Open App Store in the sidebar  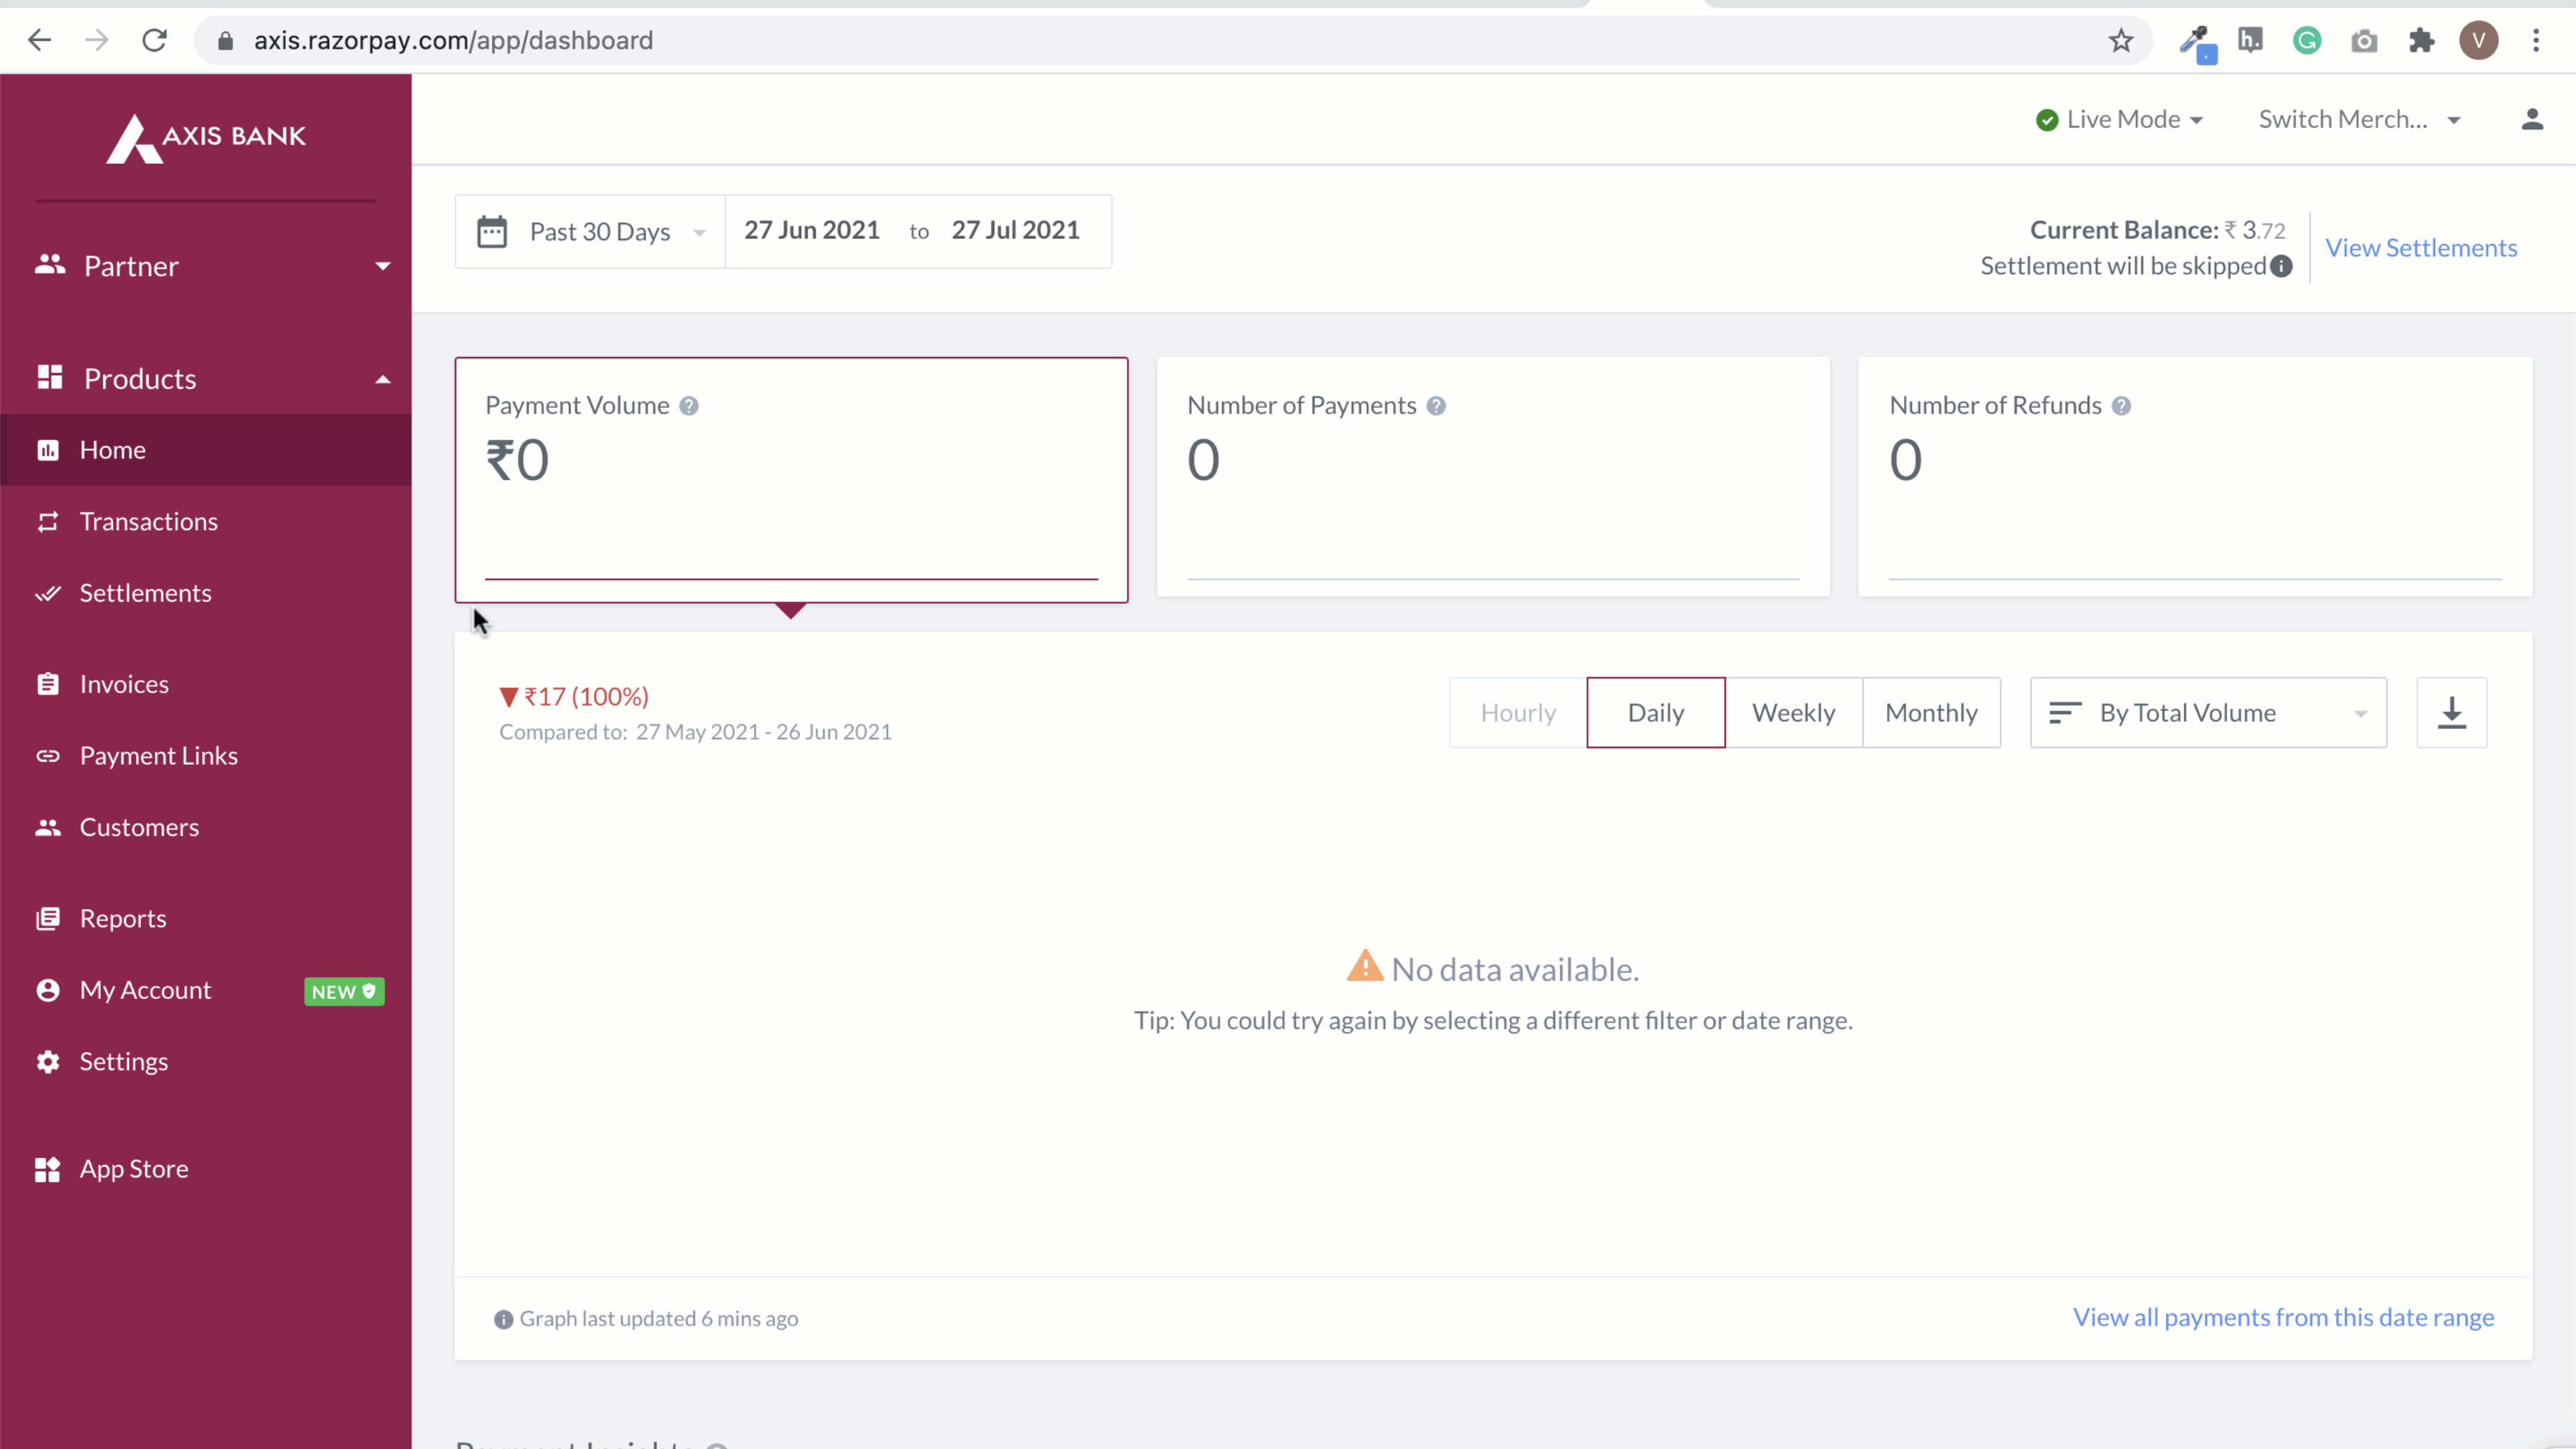coord(206,1169)
